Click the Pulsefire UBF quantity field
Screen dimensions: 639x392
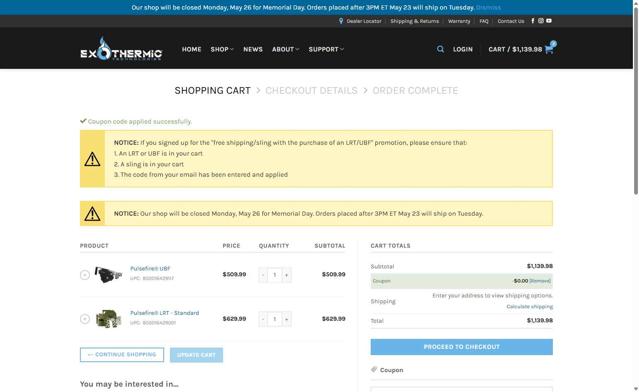click(x=275, y=275)
